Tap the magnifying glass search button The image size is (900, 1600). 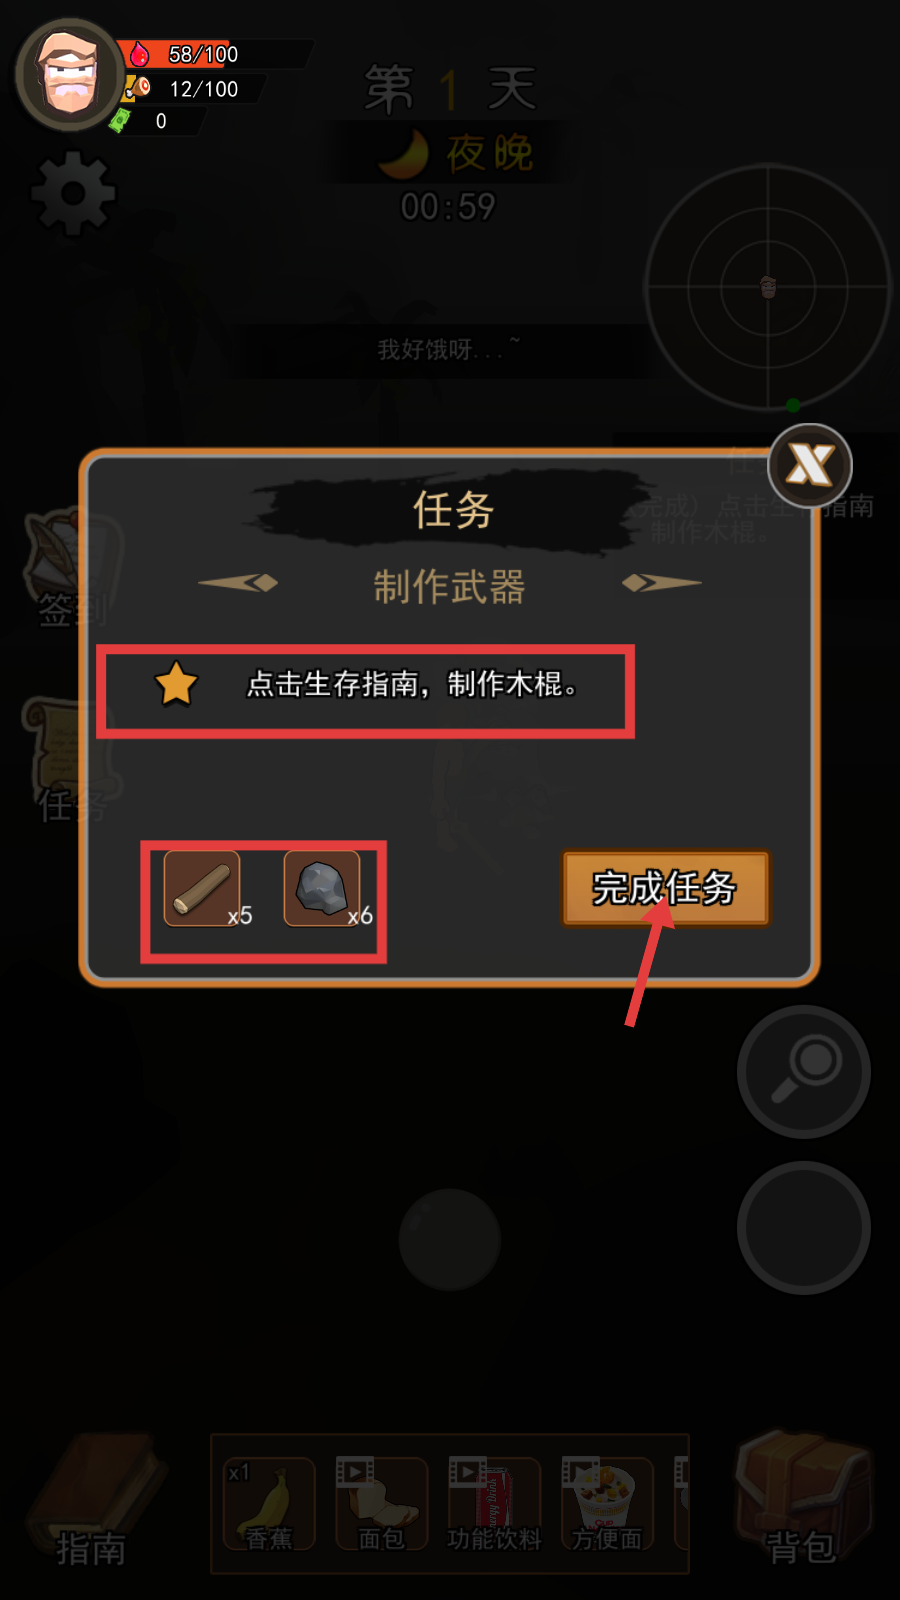point(804,1072)
